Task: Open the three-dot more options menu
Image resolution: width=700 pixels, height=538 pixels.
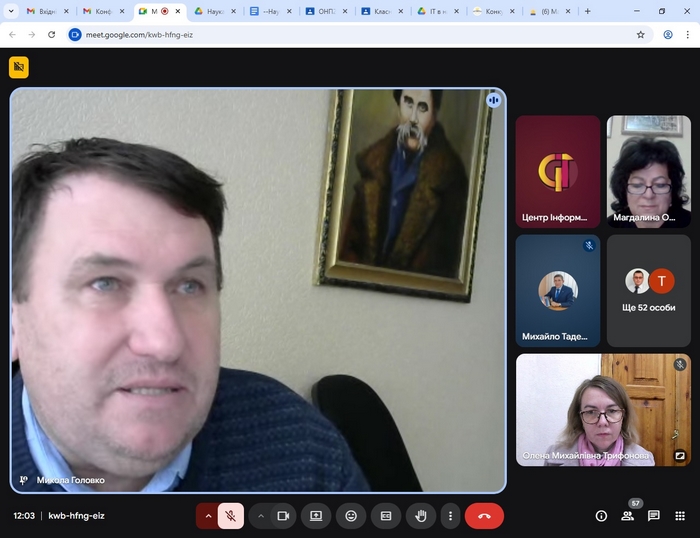Action: (x=451, y=516)
